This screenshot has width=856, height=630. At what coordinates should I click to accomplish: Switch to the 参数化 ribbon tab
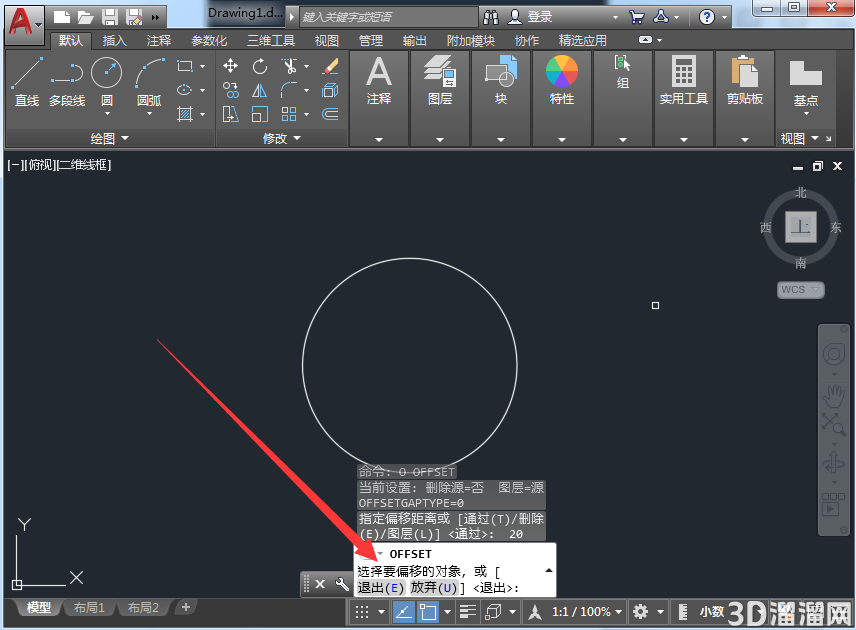coord(209,41)
